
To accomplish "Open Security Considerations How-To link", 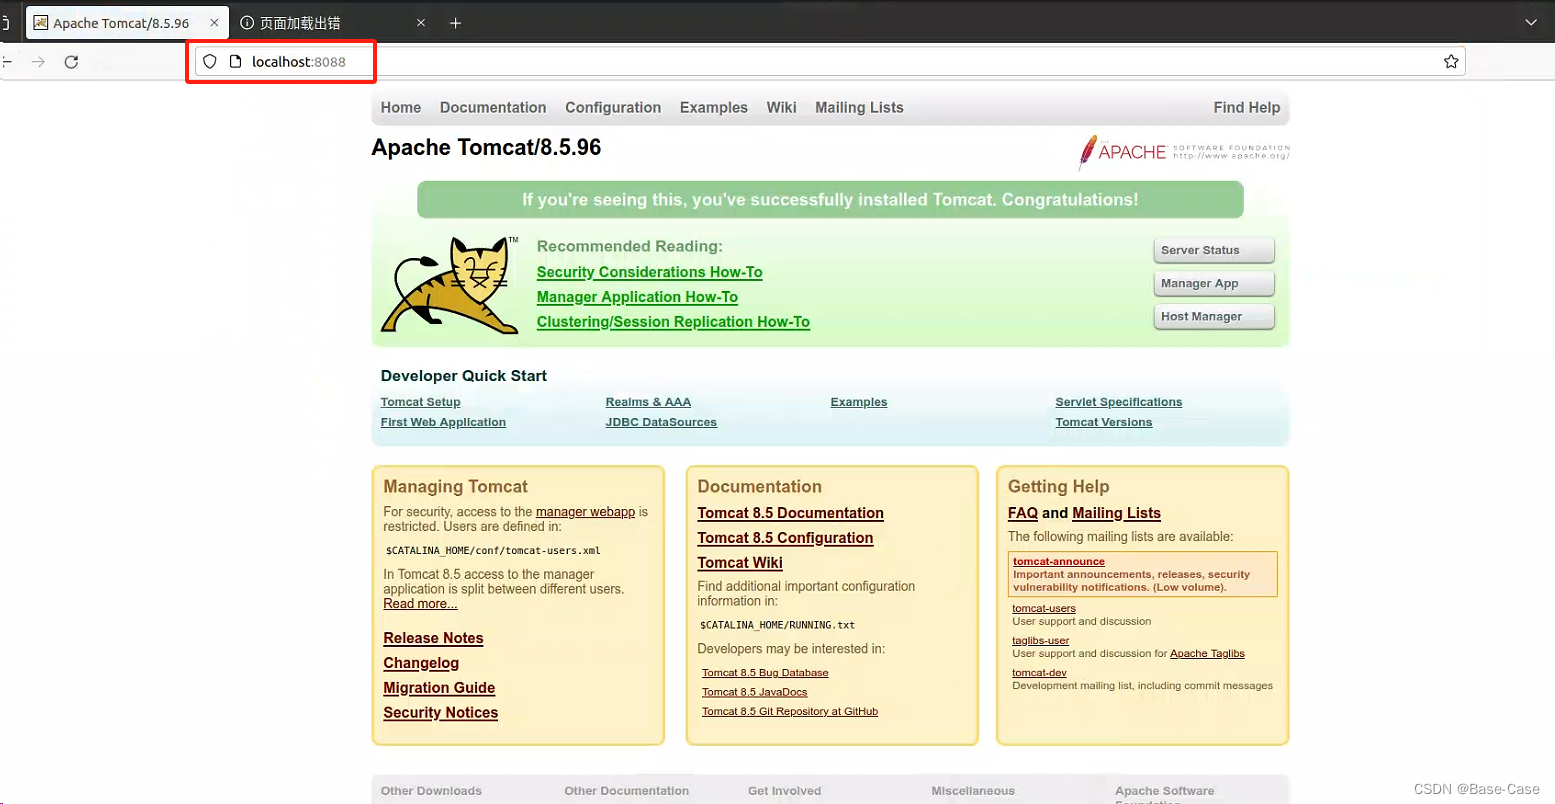I will (x=650, y=272).
